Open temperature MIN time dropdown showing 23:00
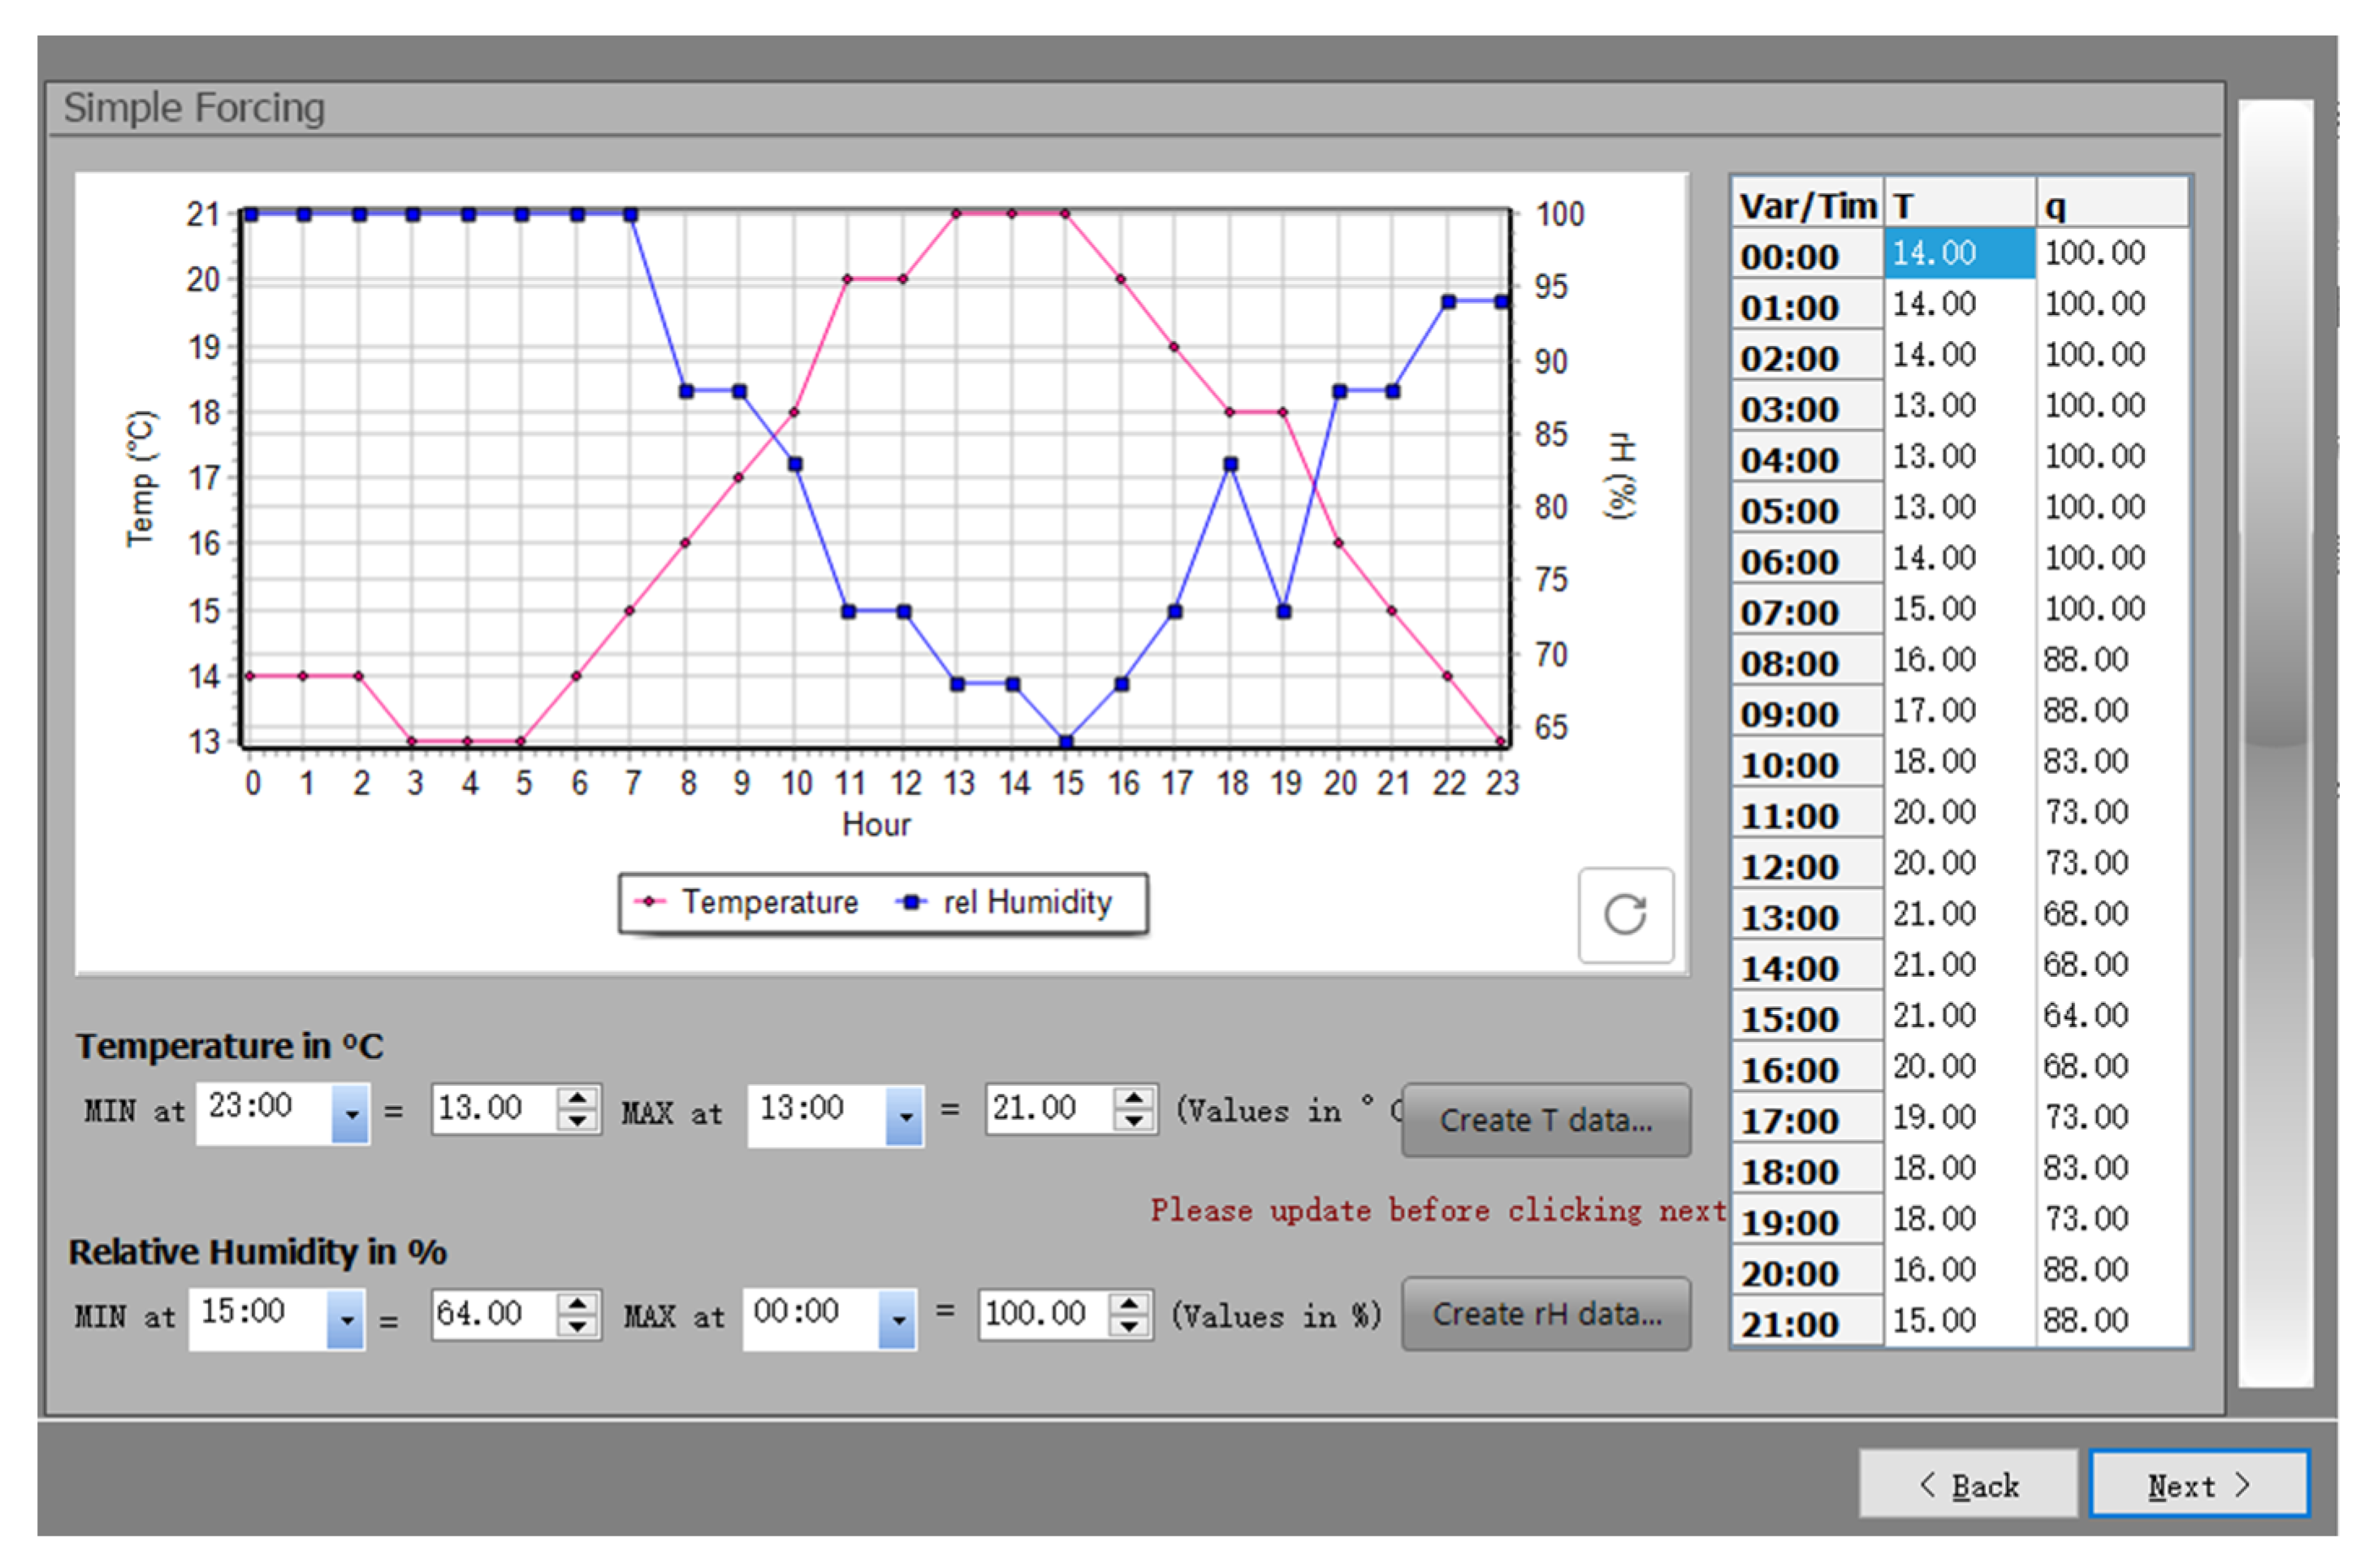2378x1568 pixels. [351, 1113]
